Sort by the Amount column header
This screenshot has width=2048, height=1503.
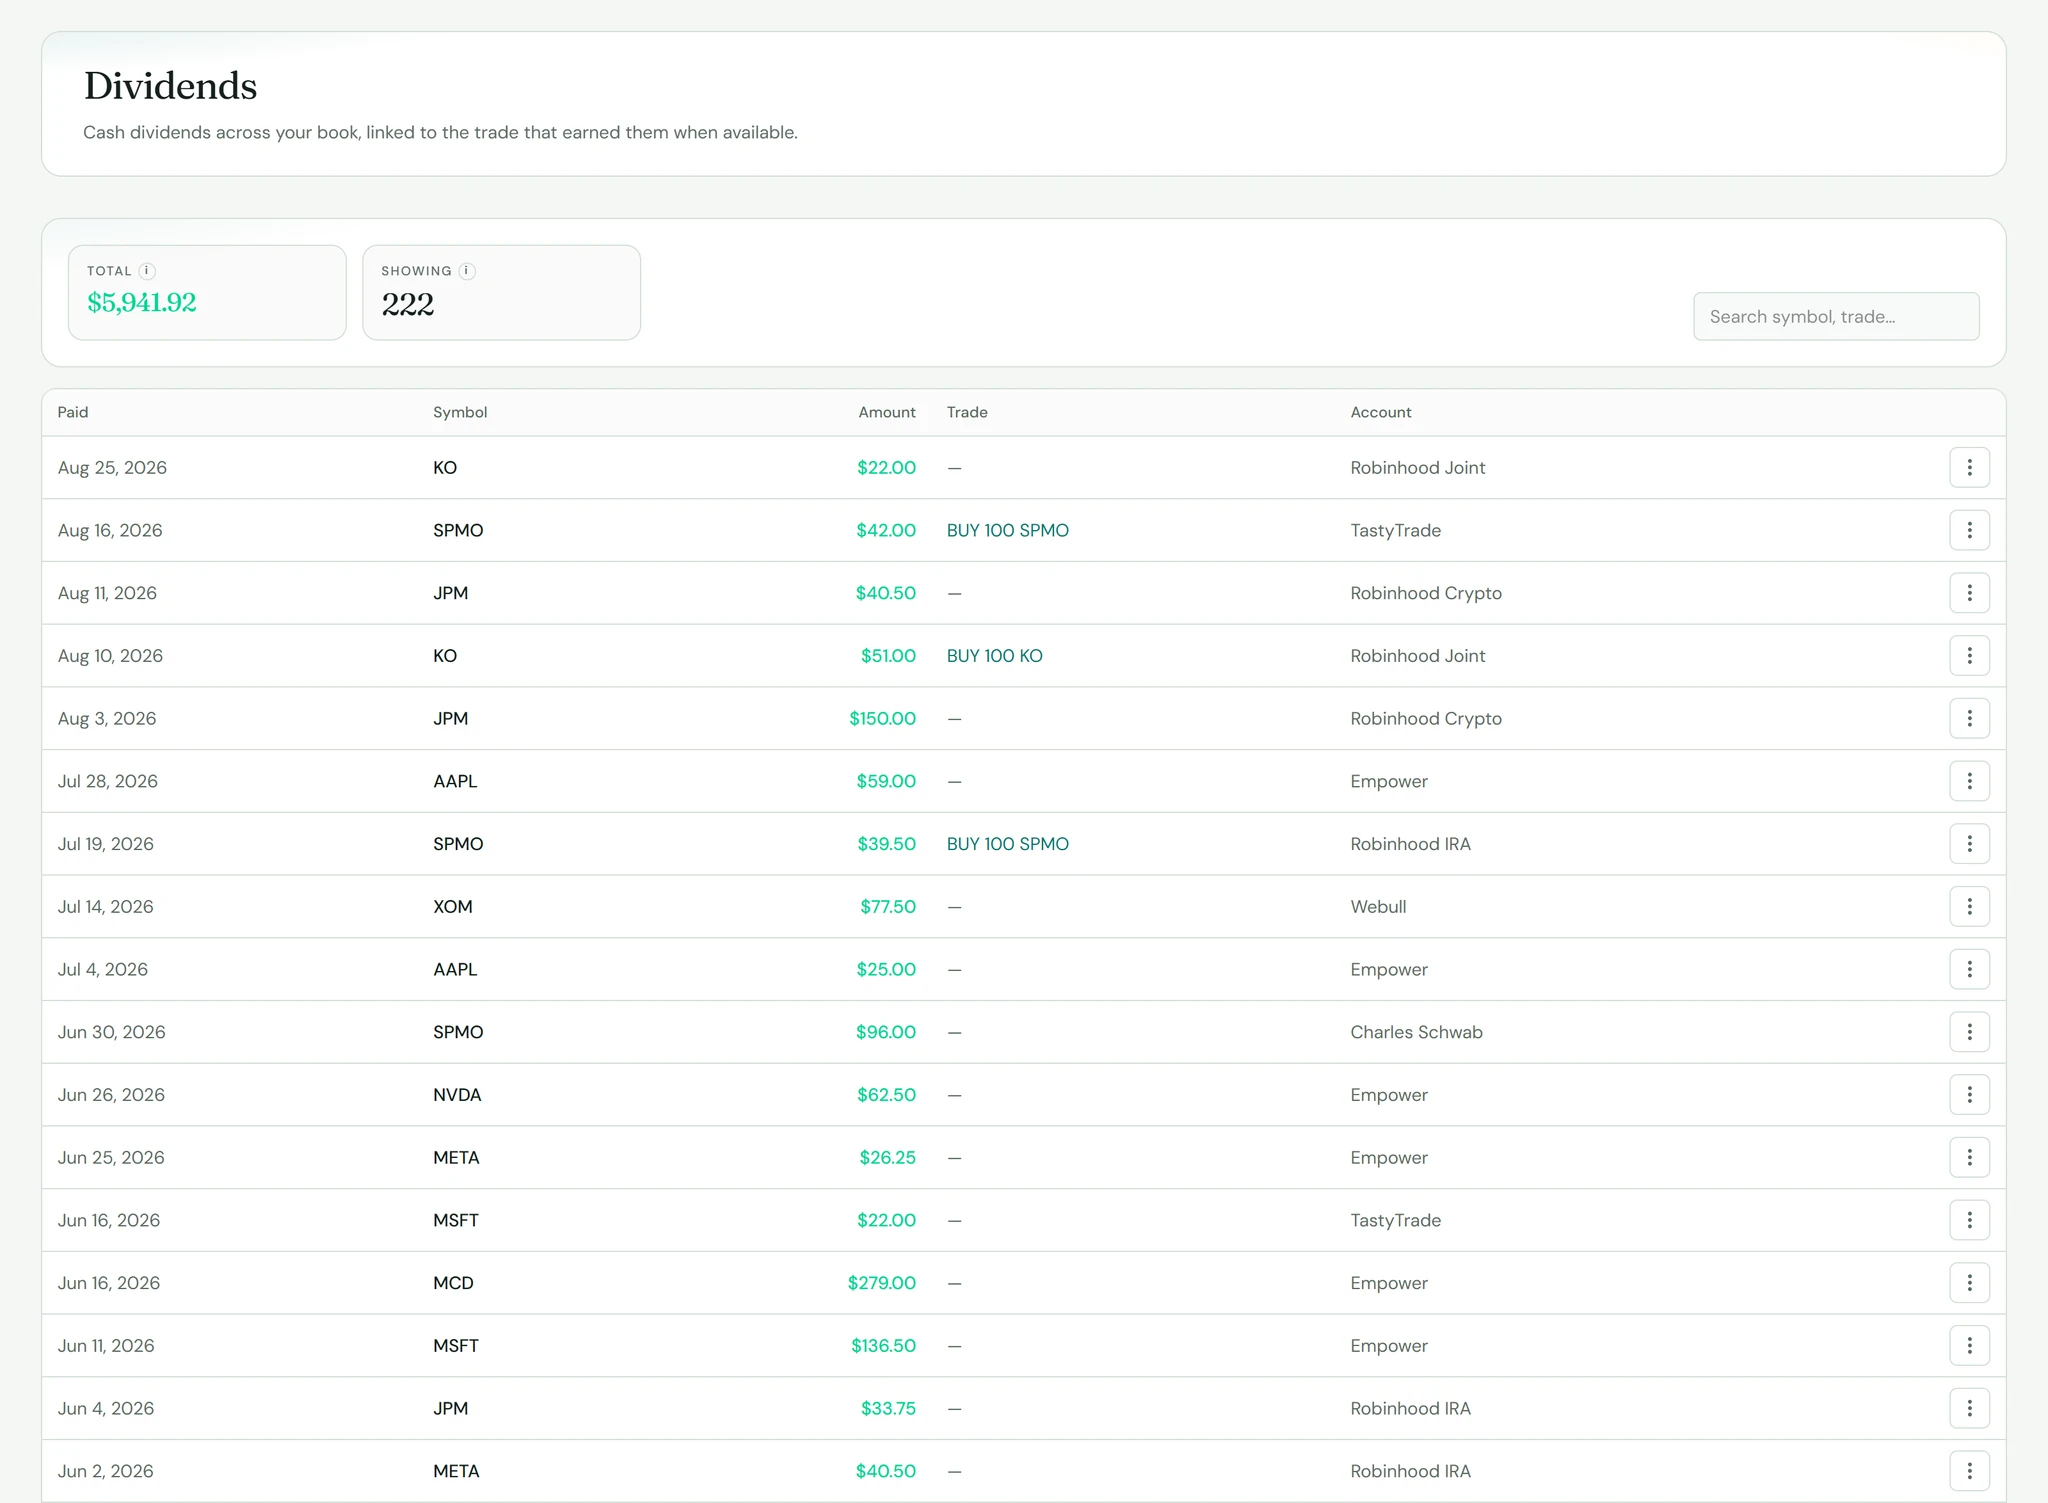click(886, 412)
